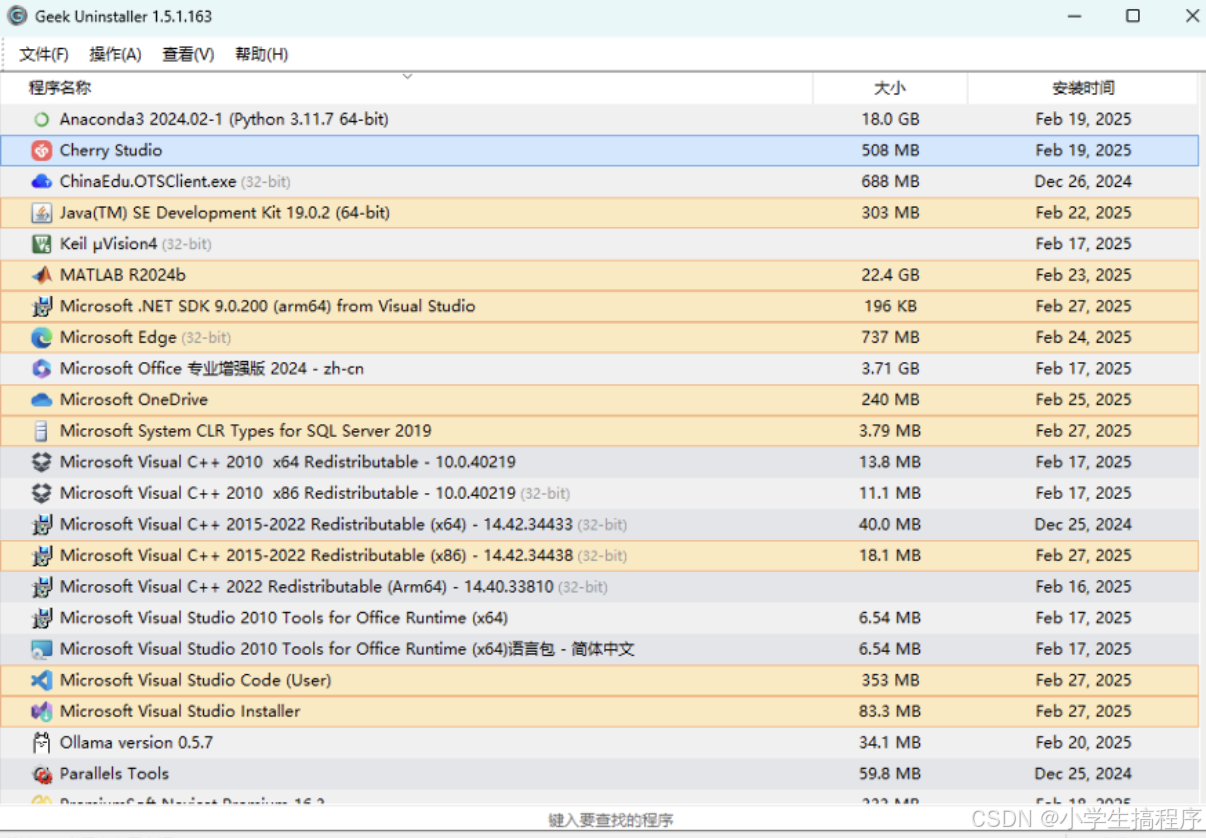Click the Parallels Tools red icon
Viewport: 1206px width, 838px height.
click(x=41, y=774)
